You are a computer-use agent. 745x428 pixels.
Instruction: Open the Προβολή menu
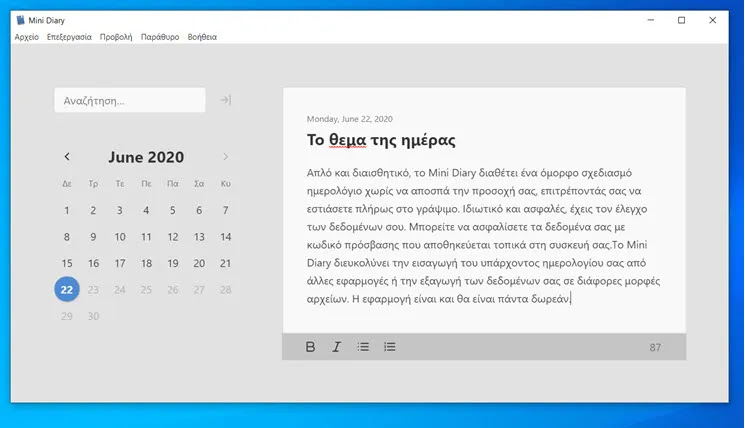pos(116,37)
